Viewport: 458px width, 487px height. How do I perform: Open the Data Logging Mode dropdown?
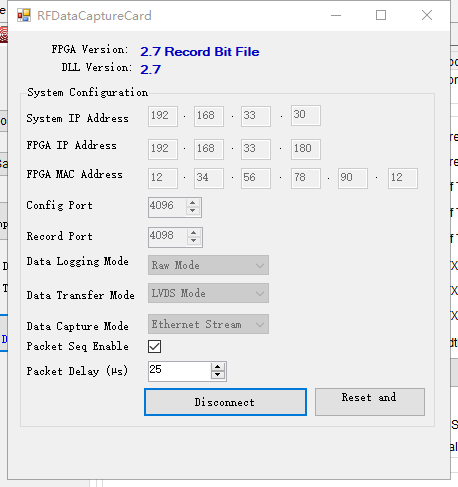click(208, 265)
